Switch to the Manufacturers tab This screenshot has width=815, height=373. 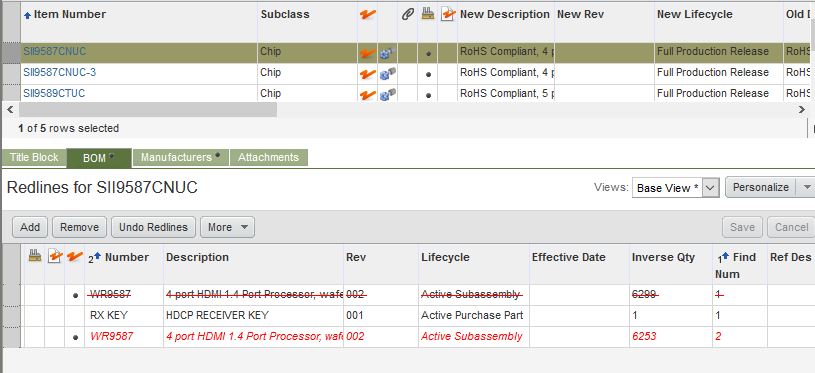point(180,157)
